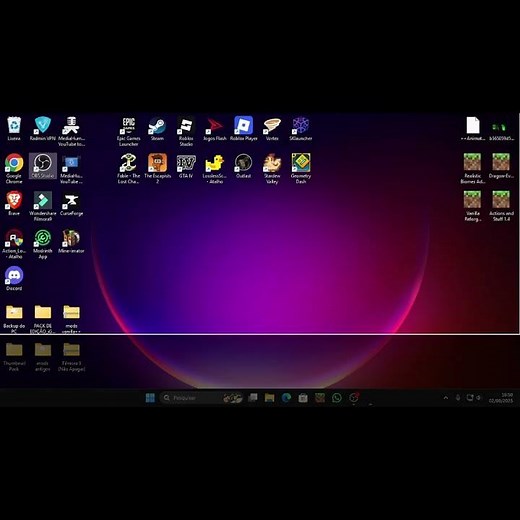Launch Microsoft Edge from the taskbar
The width and height of the screenshot is (520, 520).
(x=286, y=398)
